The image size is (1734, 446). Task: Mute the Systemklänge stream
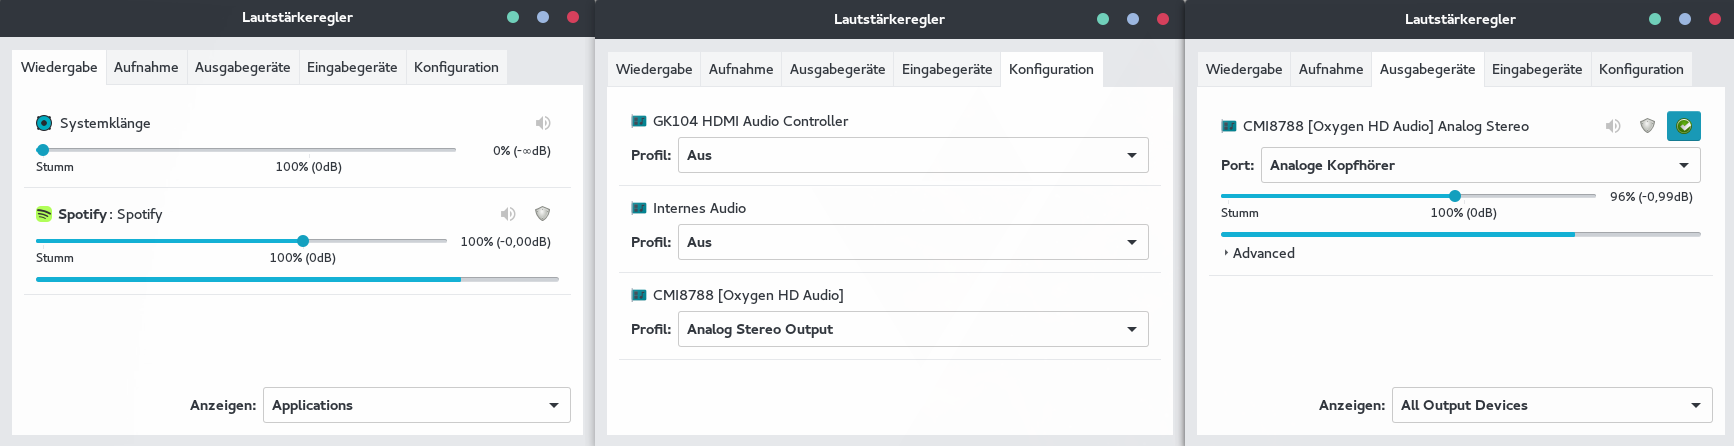pos(543,123)
